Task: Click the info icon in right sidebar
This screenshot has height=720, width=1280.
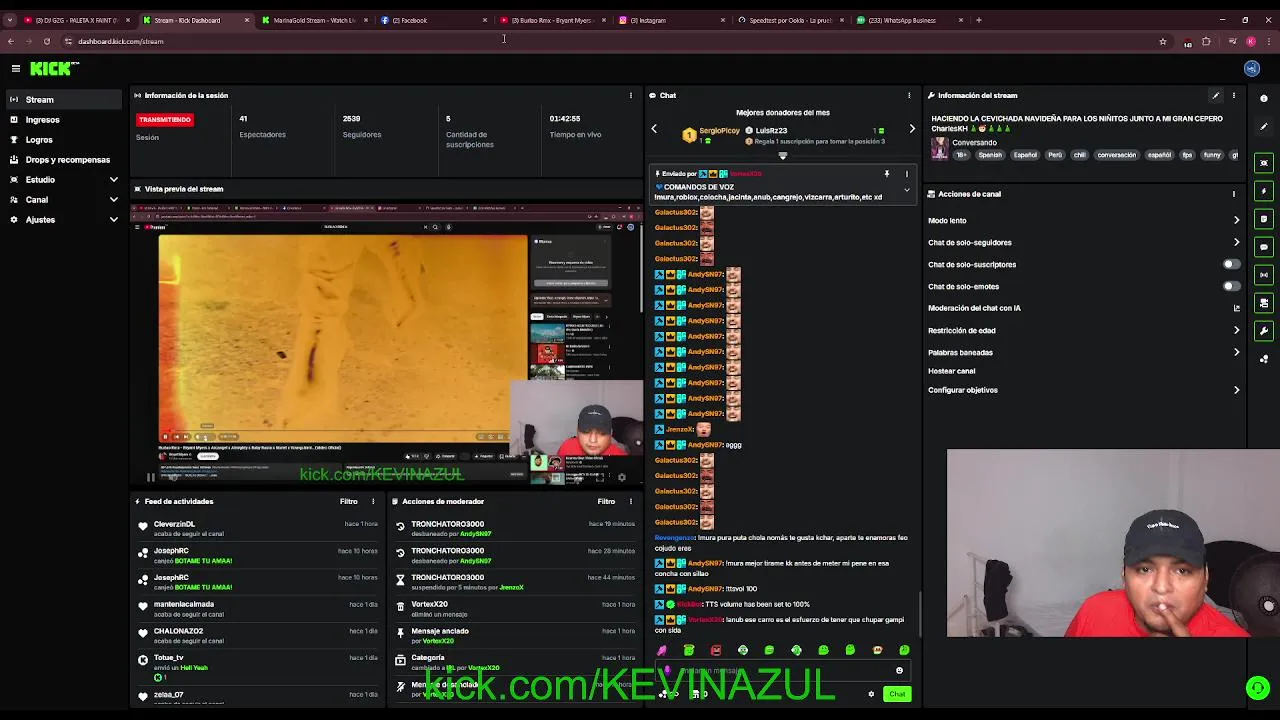Action: 1264,98
